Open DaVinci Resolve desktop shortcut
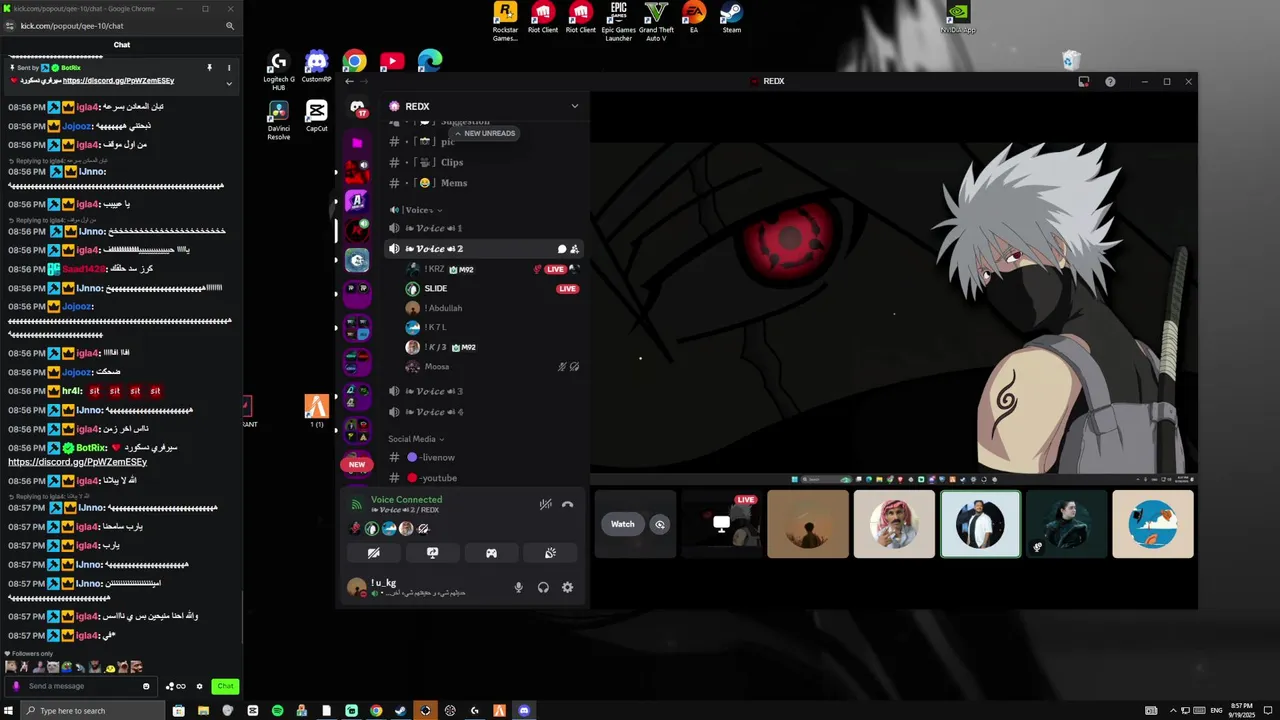This screenshot has height=720, width=1280. point(279,121)
